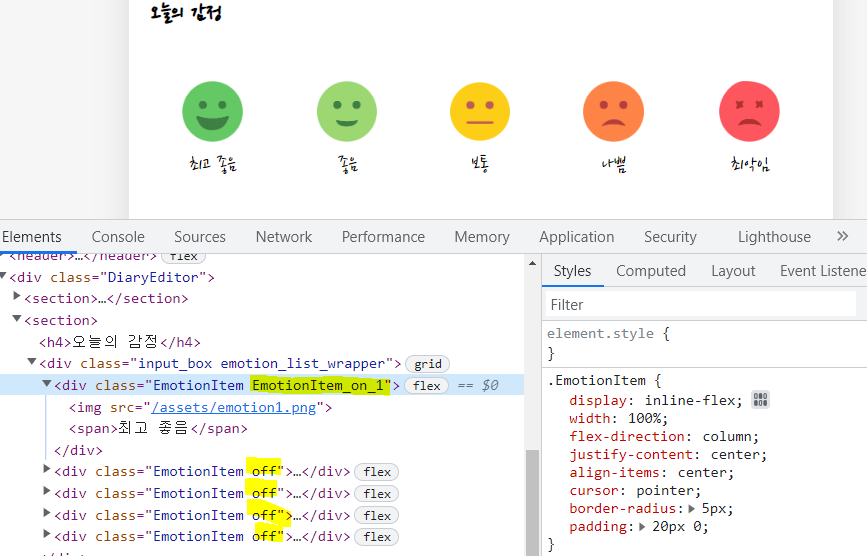
Task: Select the span 최고 좋음 node
Action: pos(158,428)
